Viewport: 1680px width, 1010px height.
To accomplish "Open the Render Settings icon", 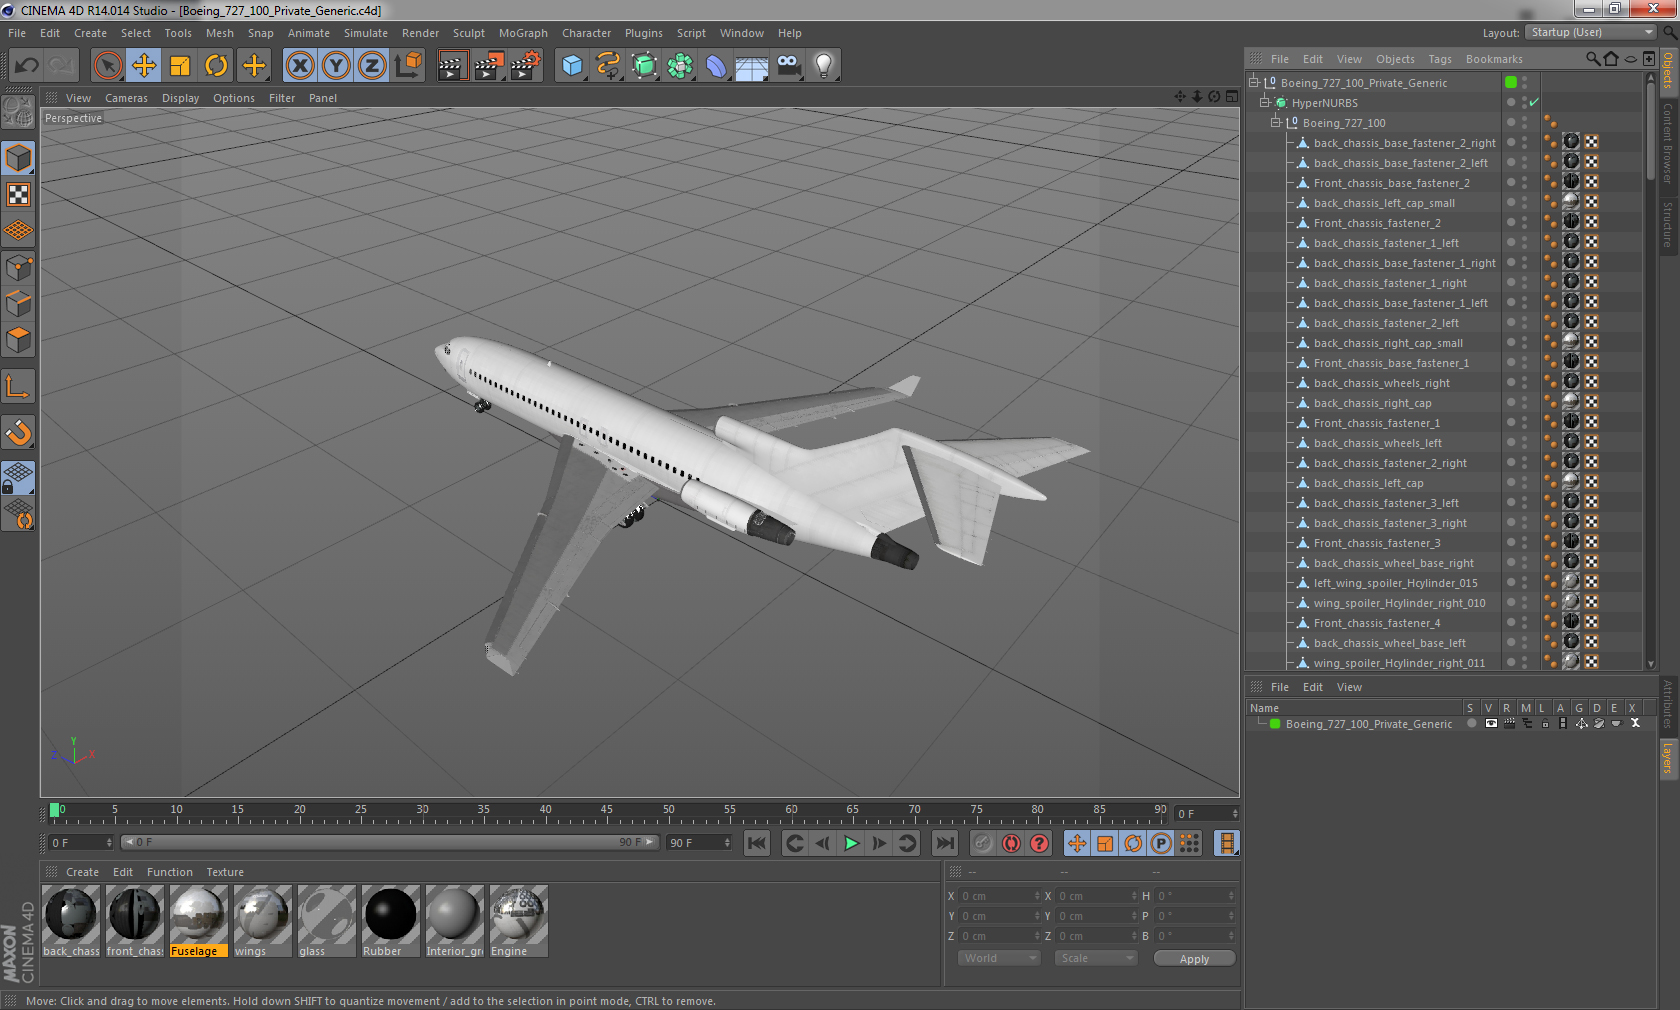I will pyautogui.click(x=526, y=66).
